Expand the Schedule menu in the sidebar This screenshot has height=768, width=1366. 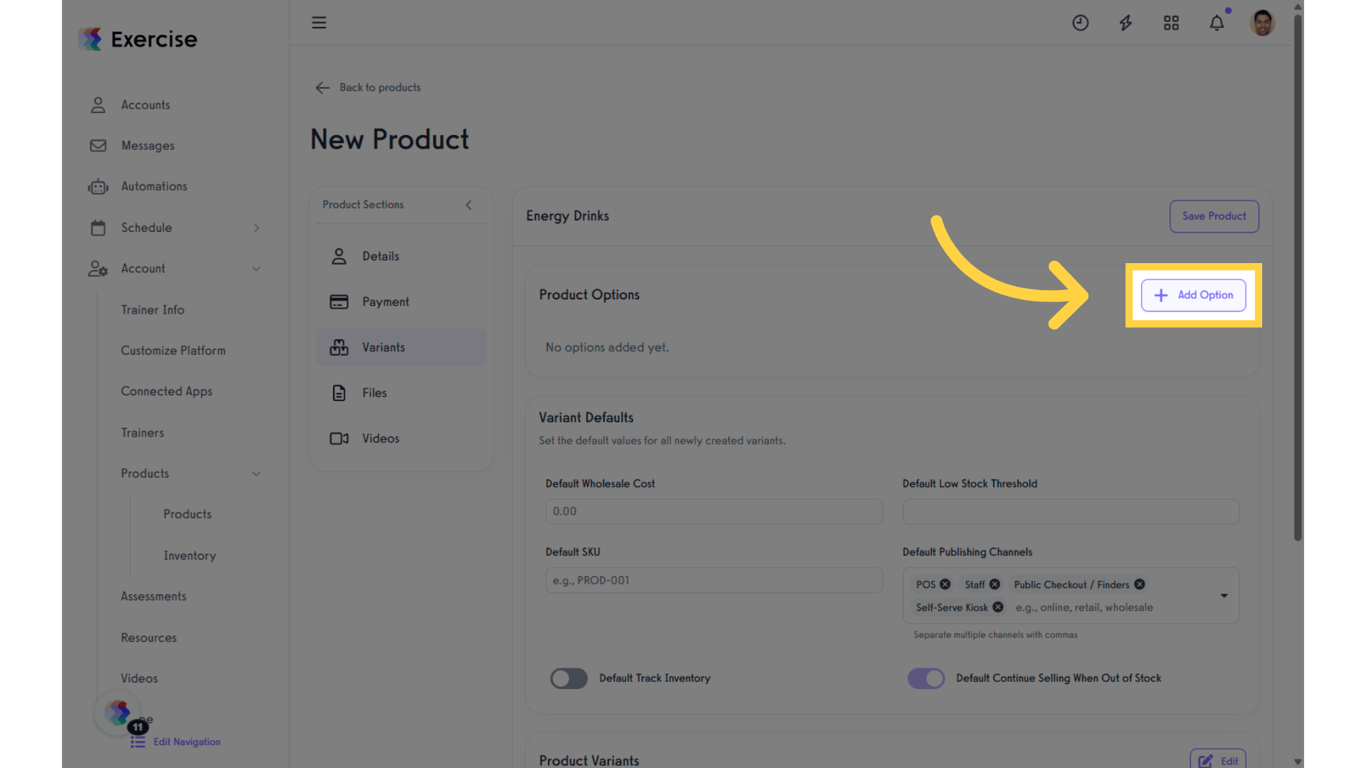click(x=255, y=227)
